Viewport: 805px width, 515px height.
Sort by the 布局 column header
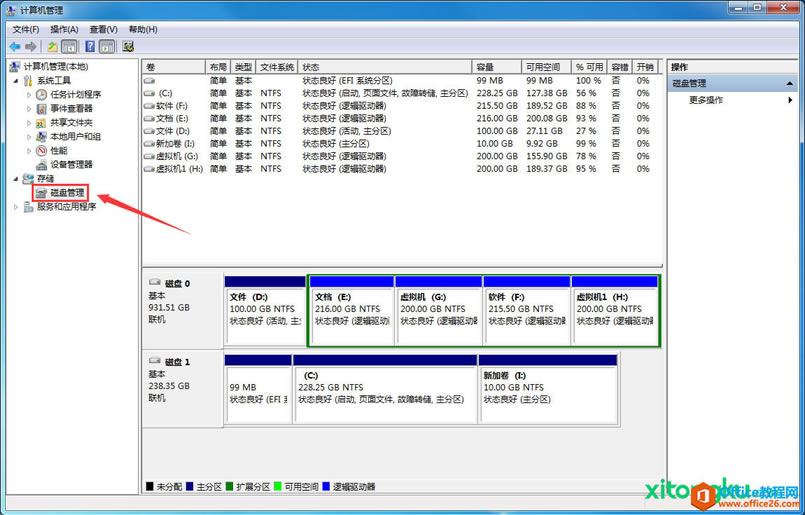[x=218, y=67]
